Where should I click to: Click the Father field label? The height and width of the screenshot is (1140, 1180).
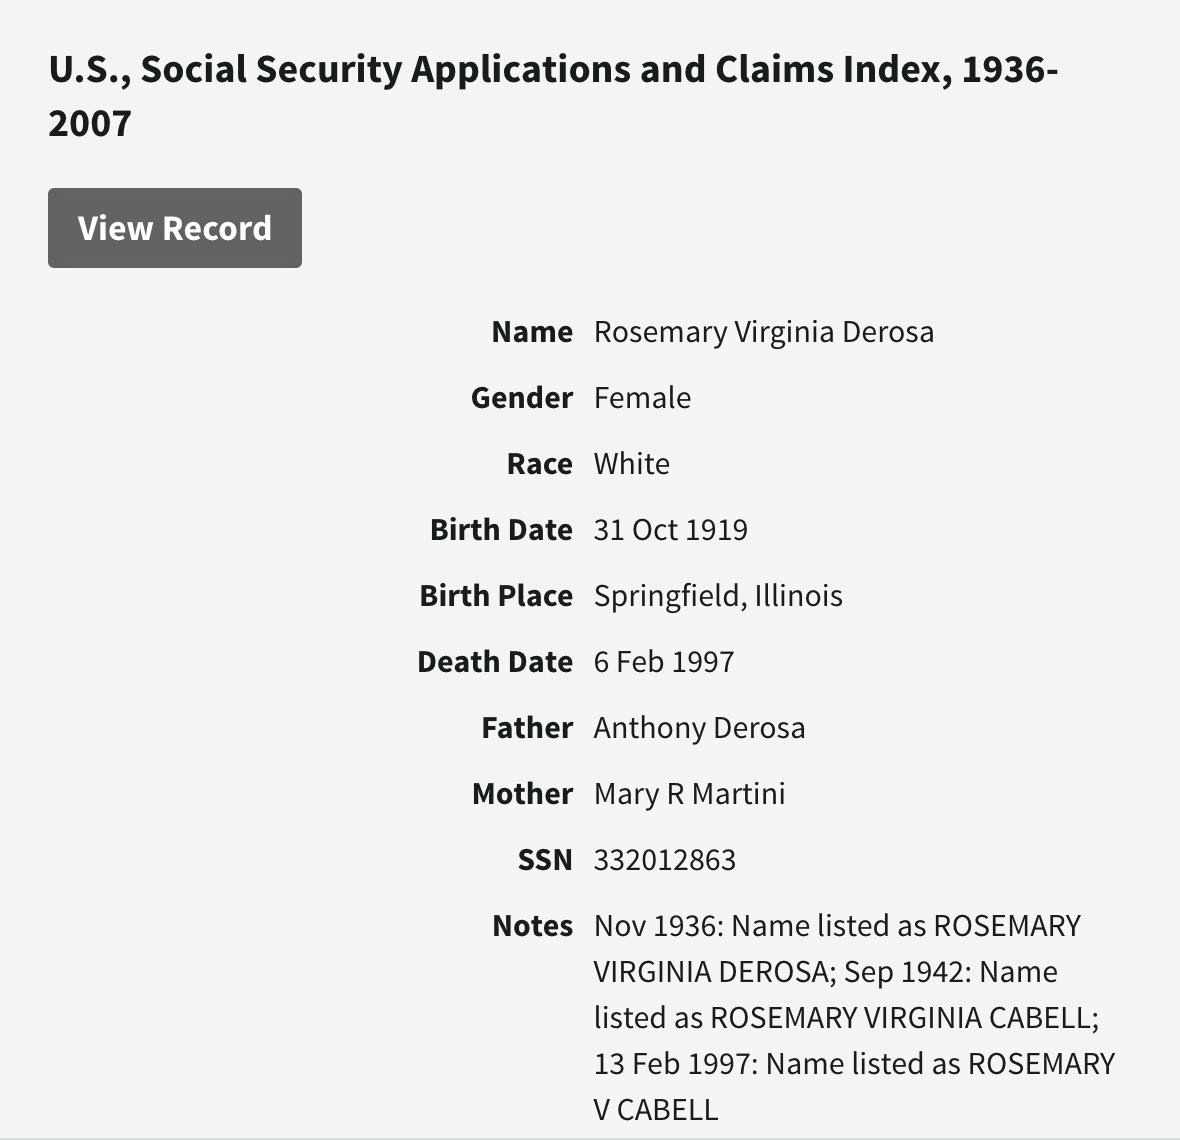point(527,728)
